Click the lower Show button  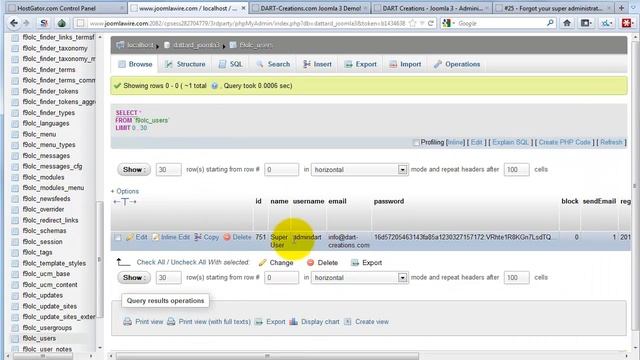[x=134, y=278]
